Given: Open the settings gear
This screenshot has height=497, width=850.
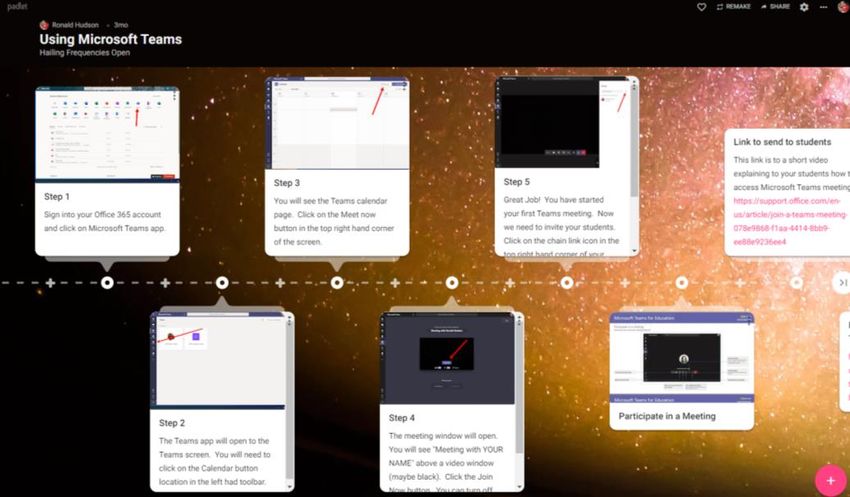Looking at the screenshot, I should click(x=804, y=7).
